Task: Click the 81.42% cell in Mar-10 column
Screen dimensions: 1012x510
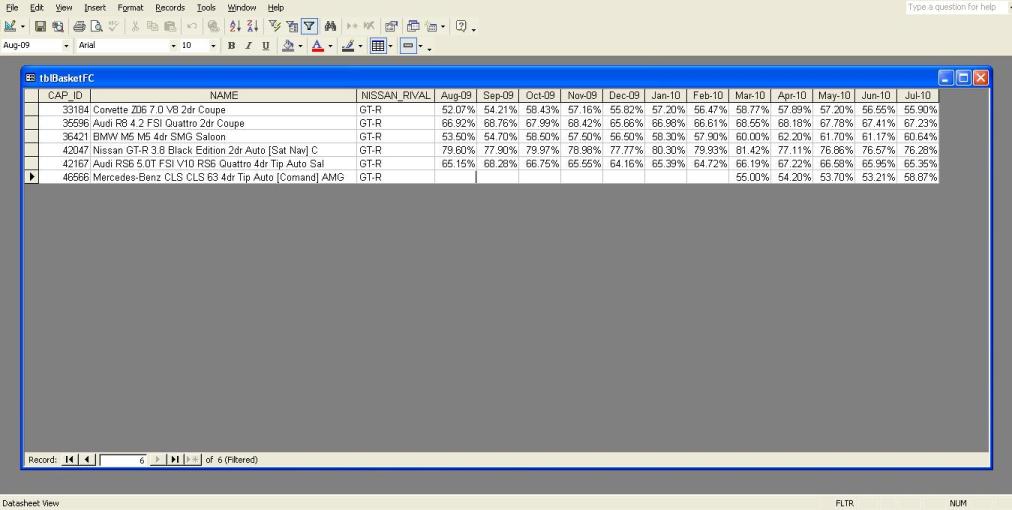Action: (749, 150)
